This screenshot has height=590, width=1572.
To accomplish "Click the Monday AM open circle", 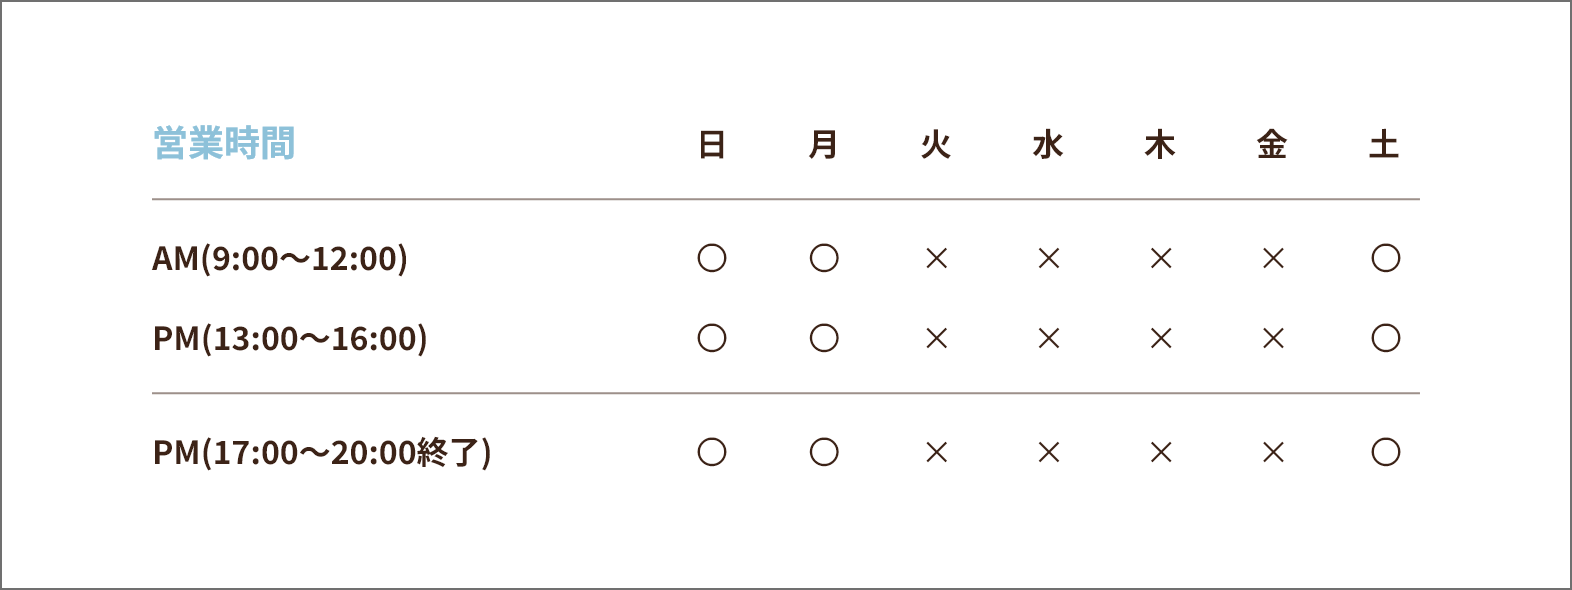I will click(x=824, y=259).
